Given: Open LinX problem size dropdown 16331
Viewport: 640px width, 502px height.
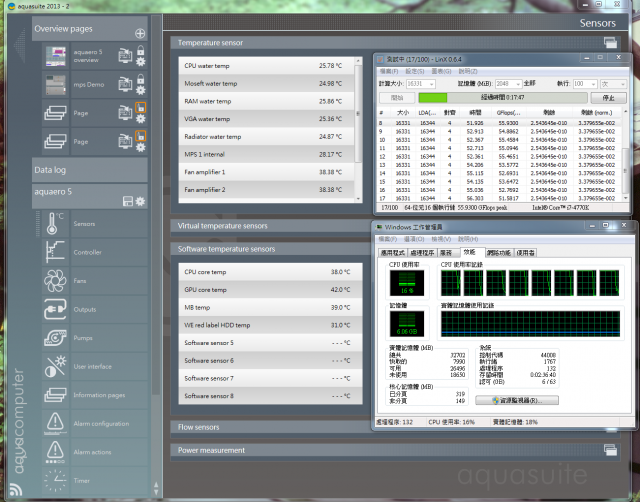Looking at the screenshot, I should coord(420,84).
